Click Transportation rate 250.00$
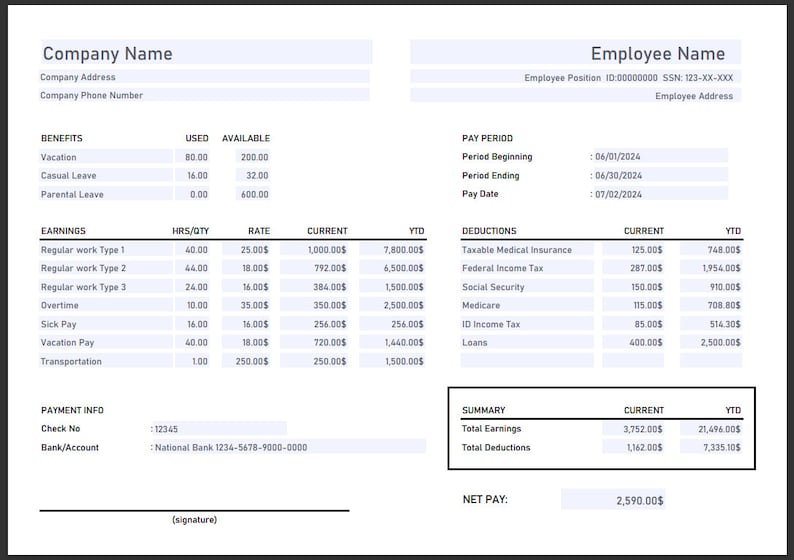The height and width of the screenshot is (560, 794). [246, 361]
